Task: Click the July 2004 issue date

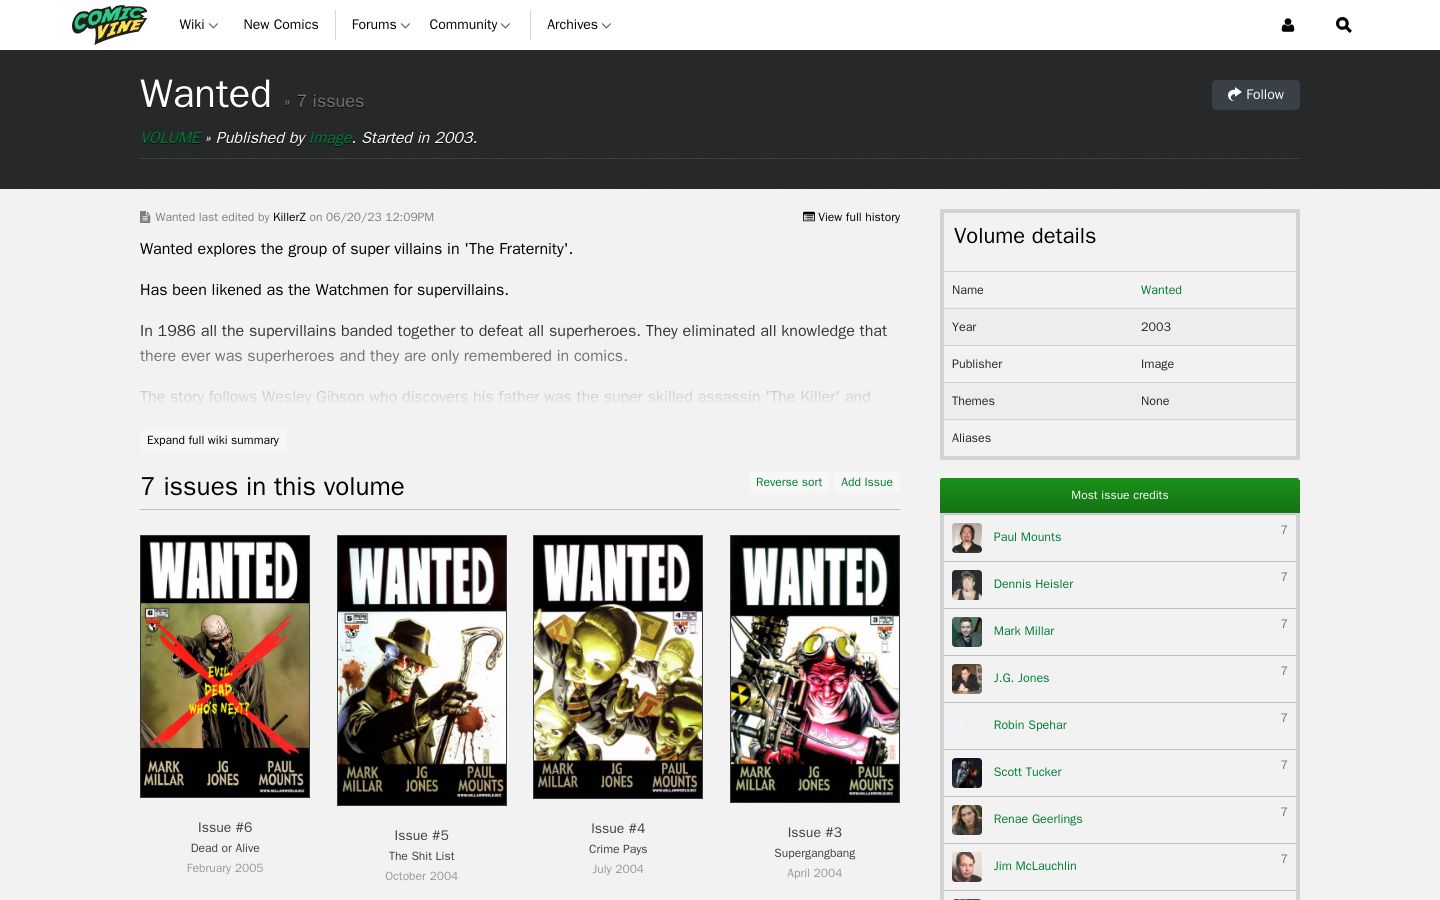Action: tap(618, 869)
